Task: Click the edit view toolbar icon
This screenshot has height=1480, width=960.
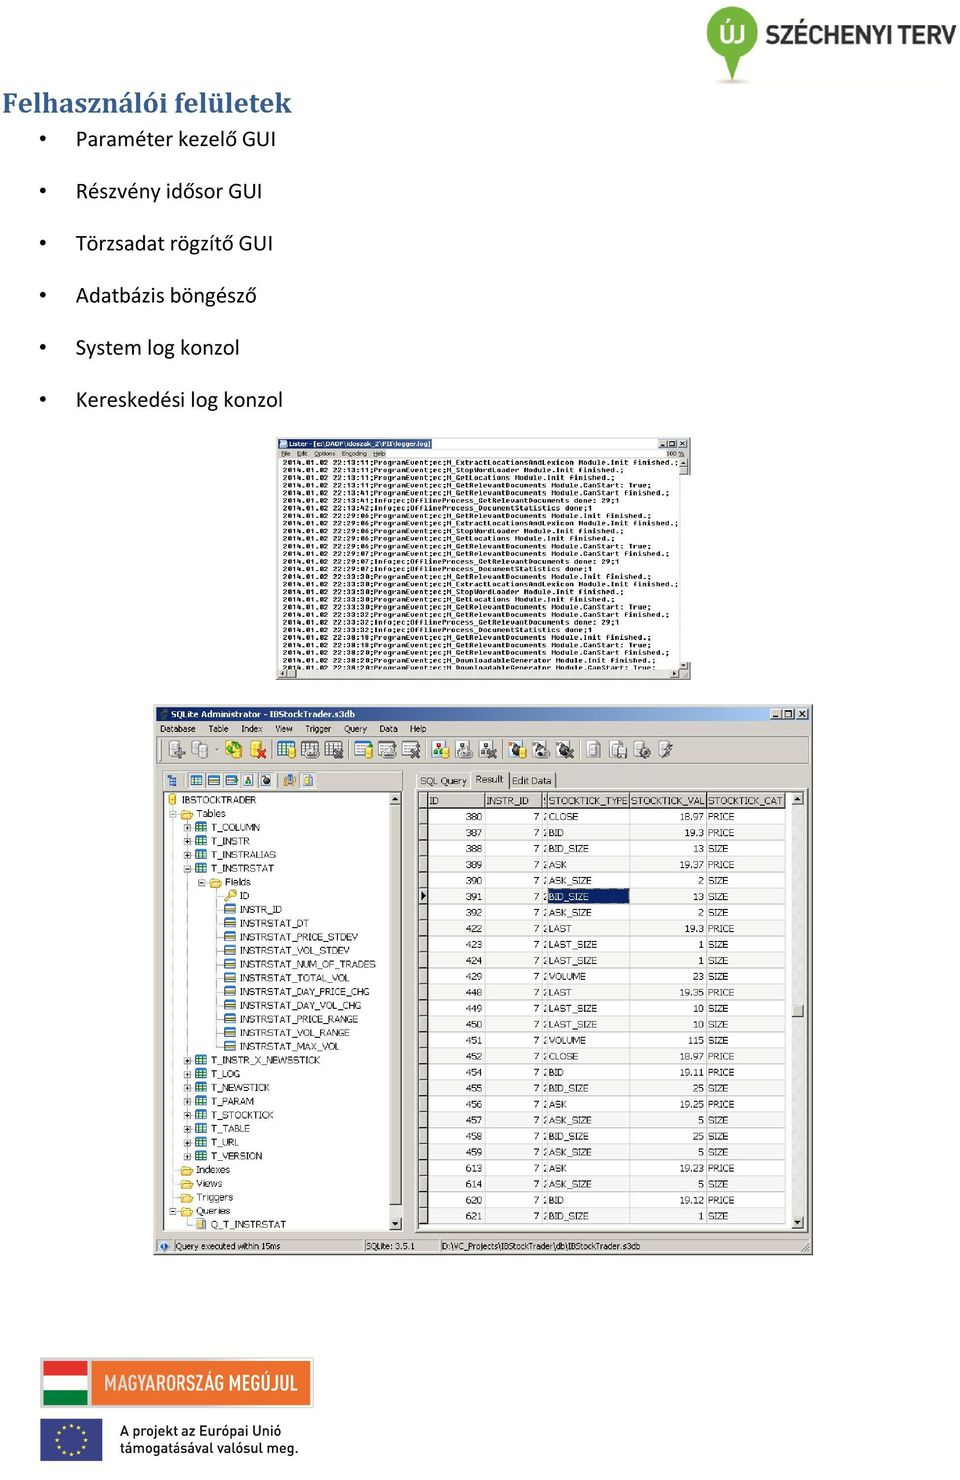Action: click(464, 749)
